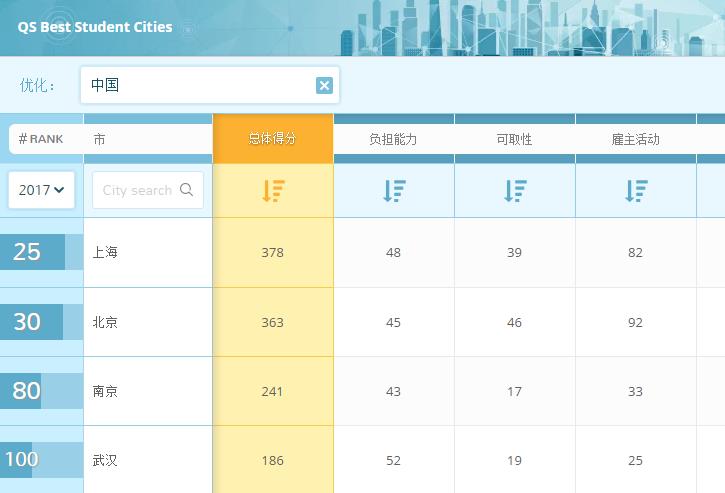Click the search magnifier icon in City search

187,190
